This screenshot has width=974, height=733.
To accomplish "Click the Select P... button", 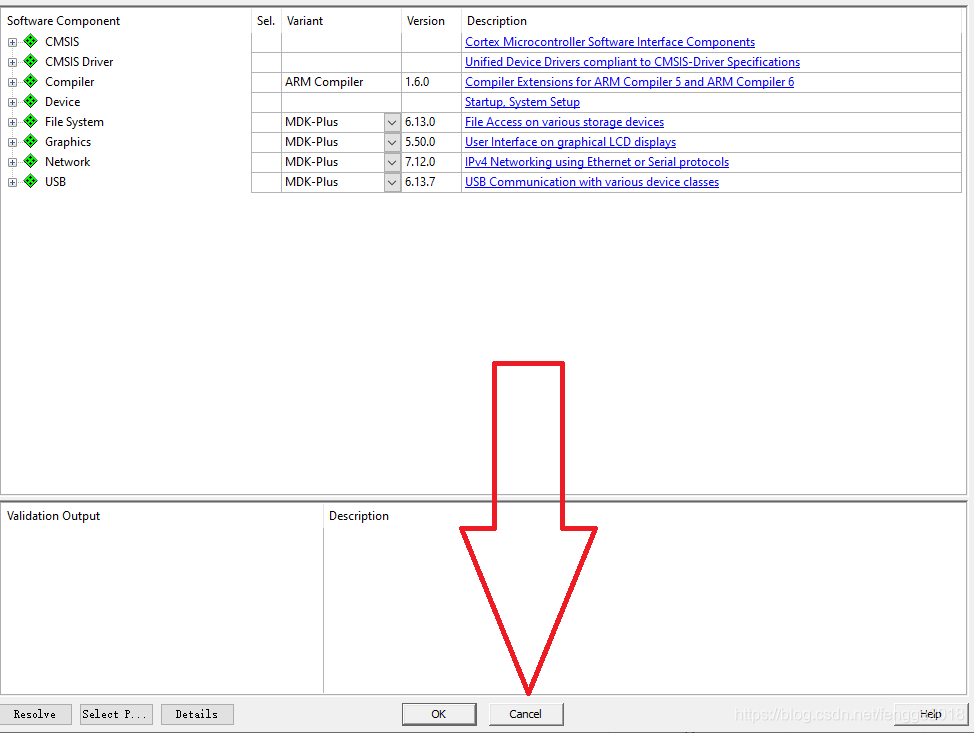I will point(116,714).
